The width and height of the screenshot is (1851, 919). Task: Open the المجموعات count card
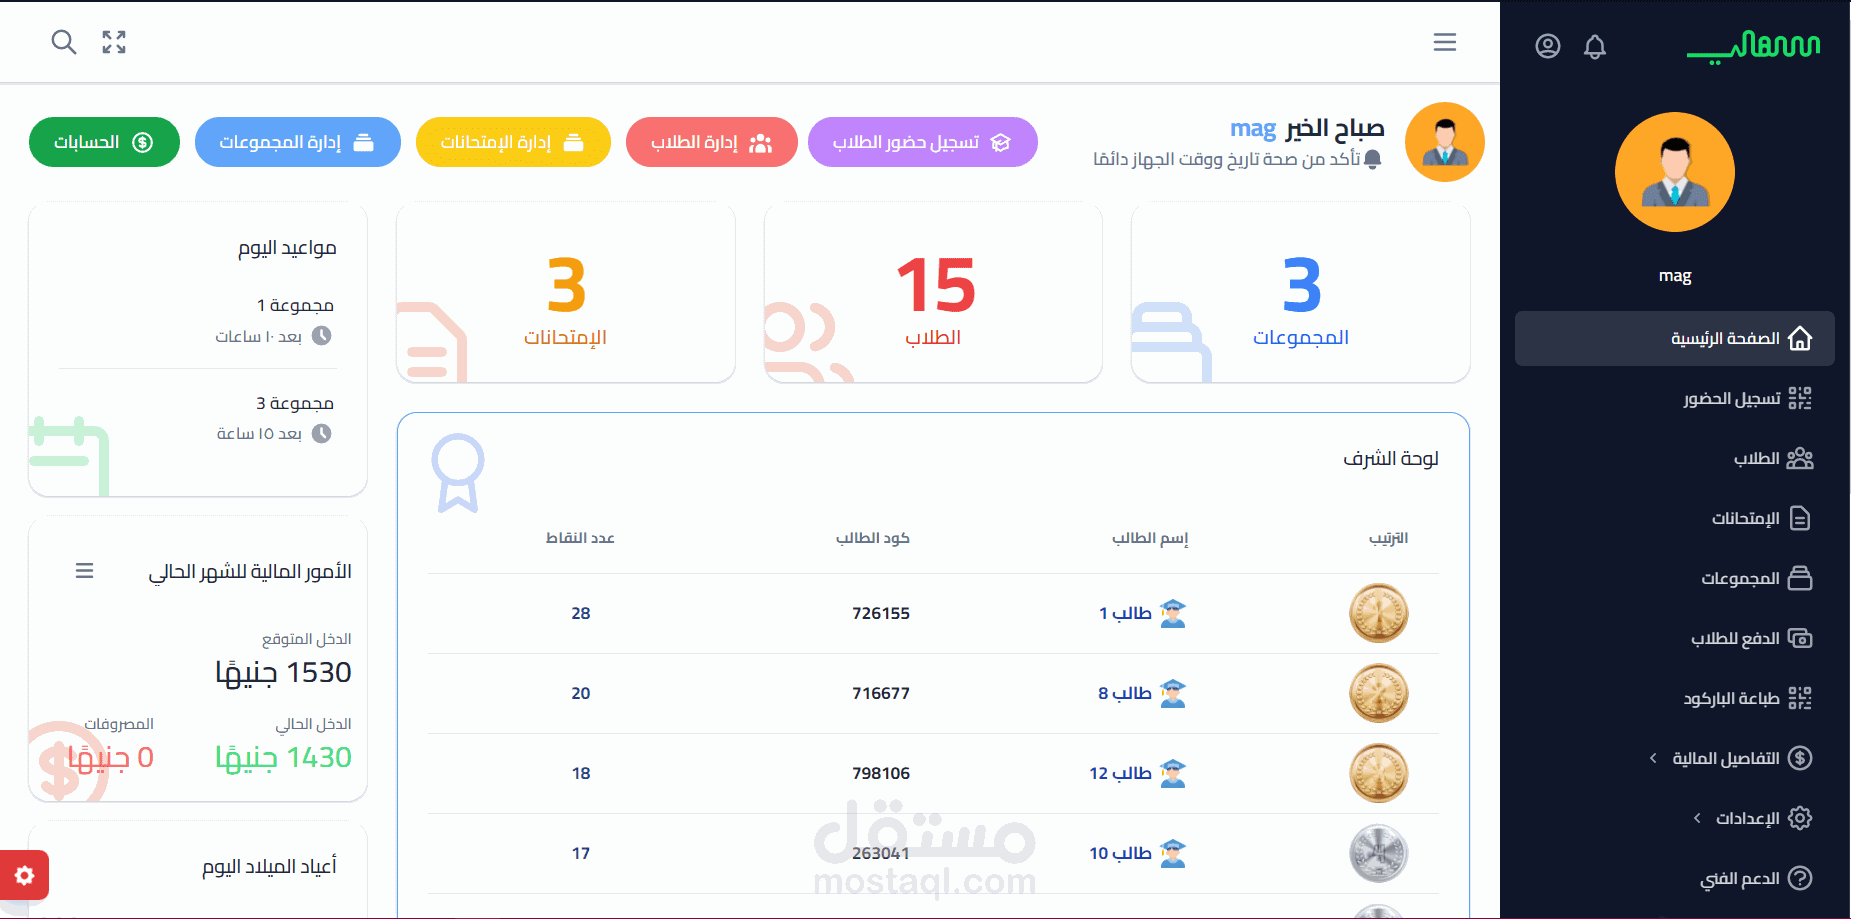tap(1301, 292)
